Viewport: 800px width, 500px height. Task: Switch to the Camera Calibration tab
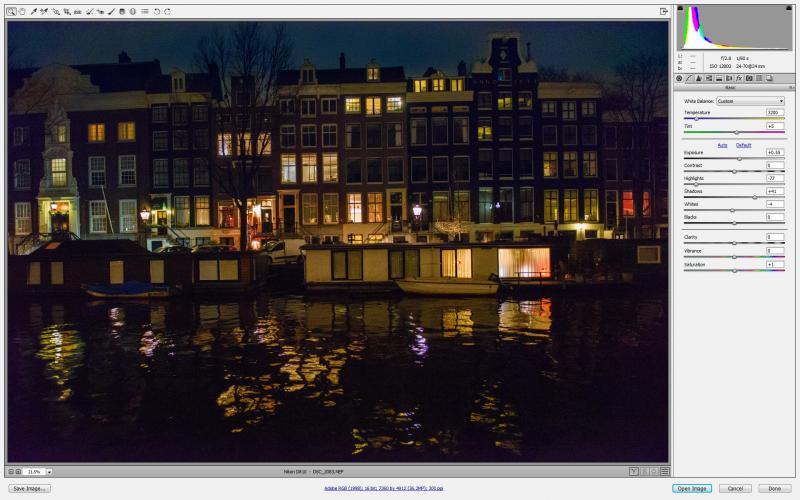(749, 78)
